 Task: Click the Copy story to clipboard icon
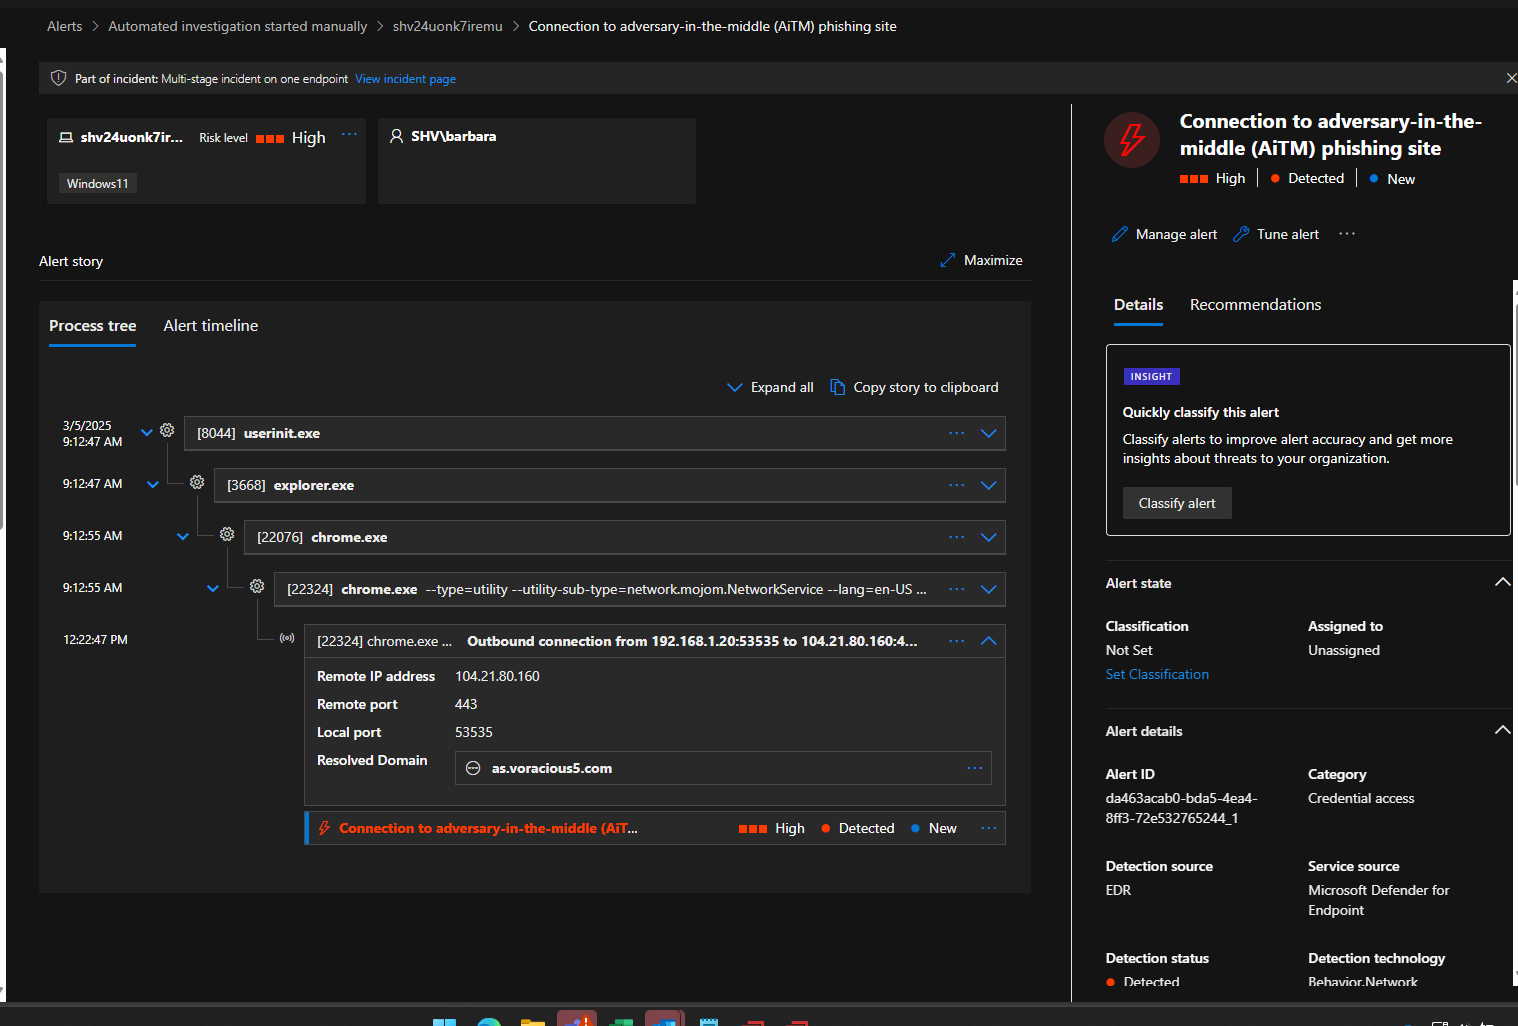[838, 387]
